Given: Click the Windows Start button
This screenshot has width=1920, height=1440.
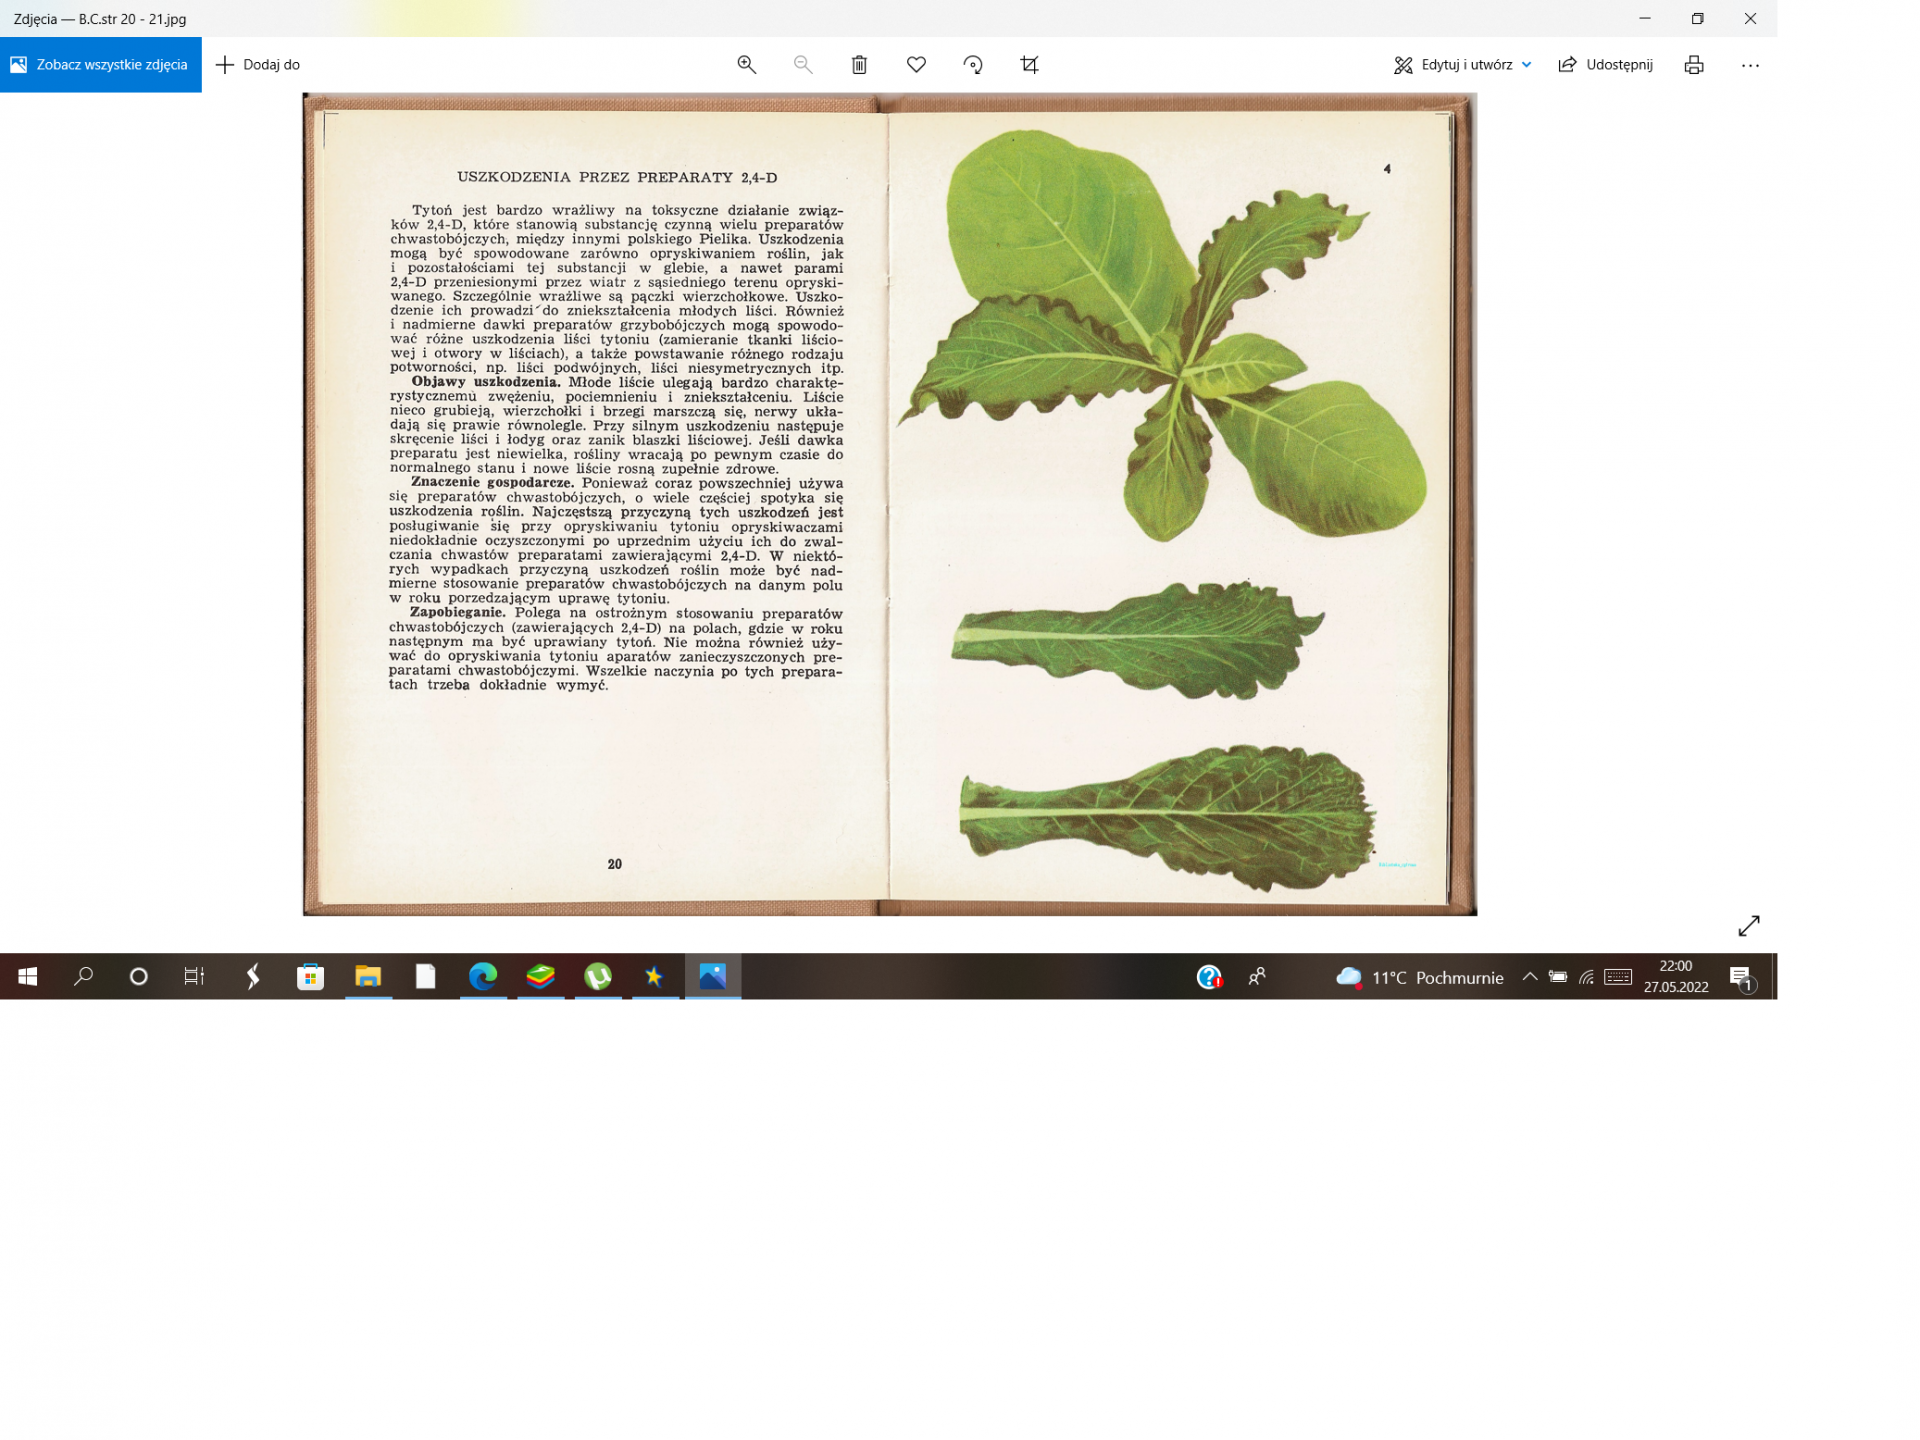Looking at the screenshot, I should click(x=27, y=976).
